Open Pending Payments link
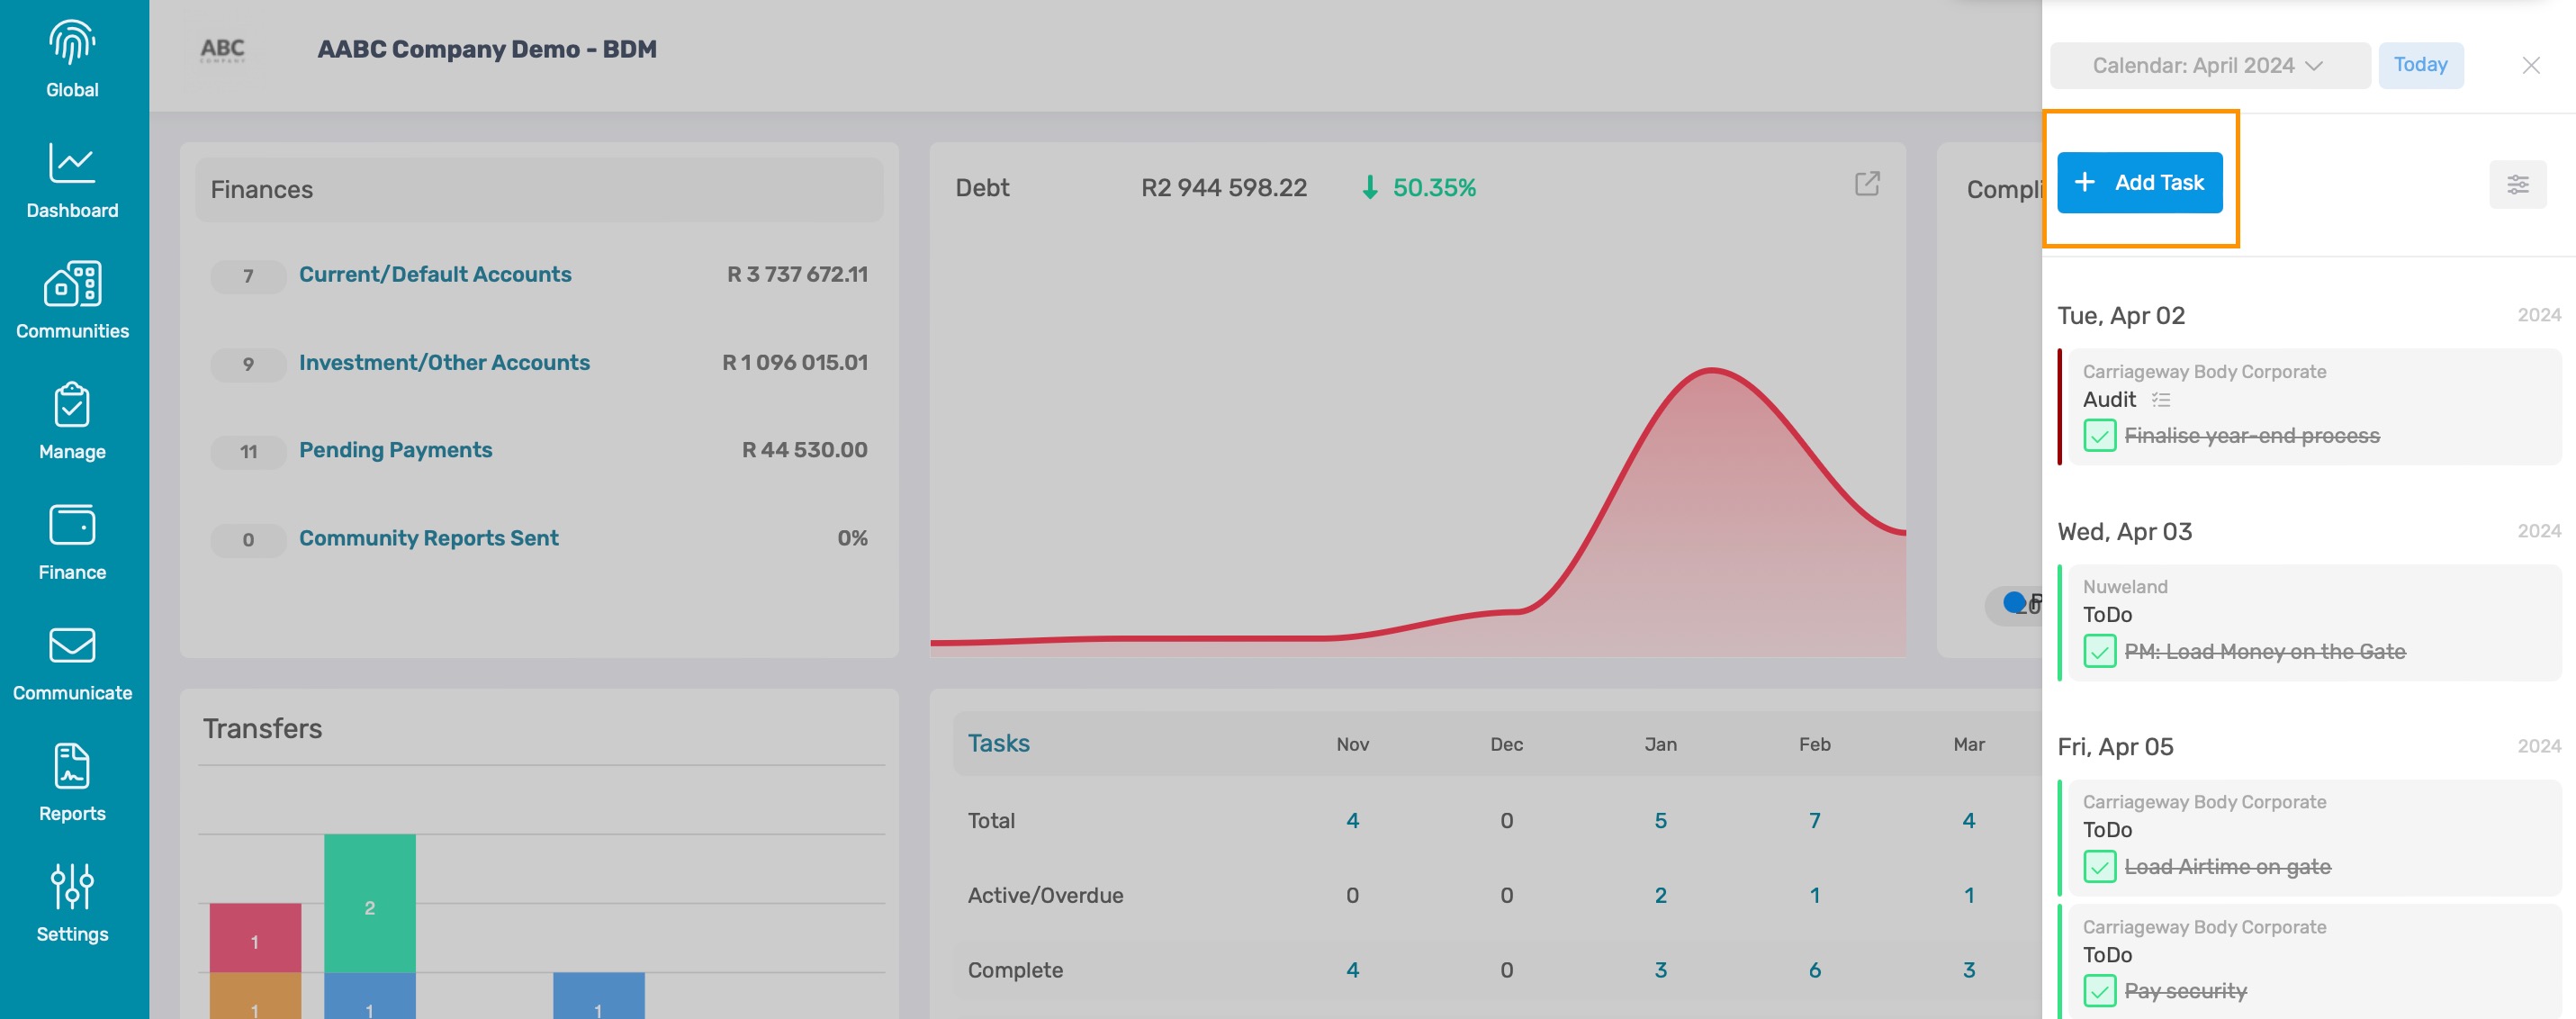 (395, 450)
